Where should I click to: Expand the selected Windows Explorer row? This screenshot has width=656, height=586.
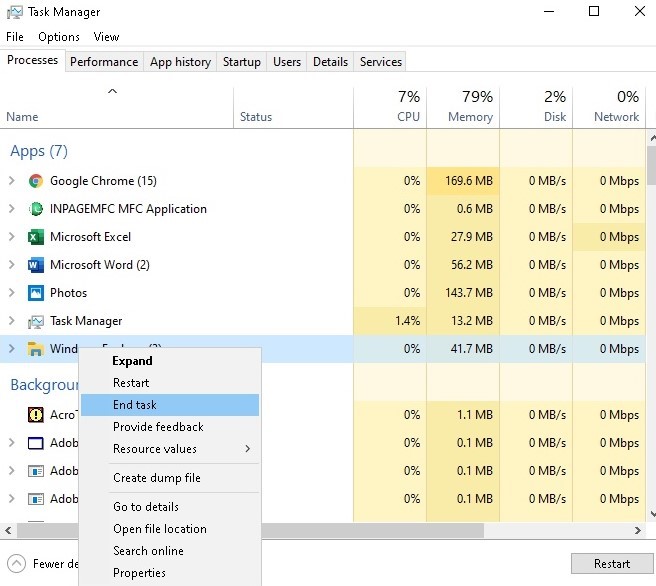[12, 349]
